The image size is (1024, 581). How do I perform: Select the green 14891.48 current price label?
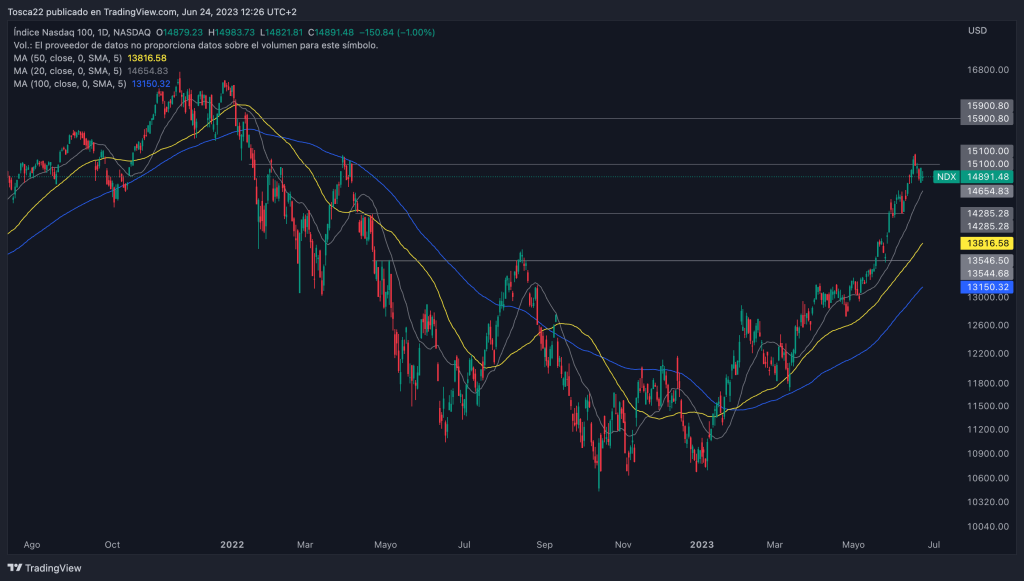coord(988,177)
